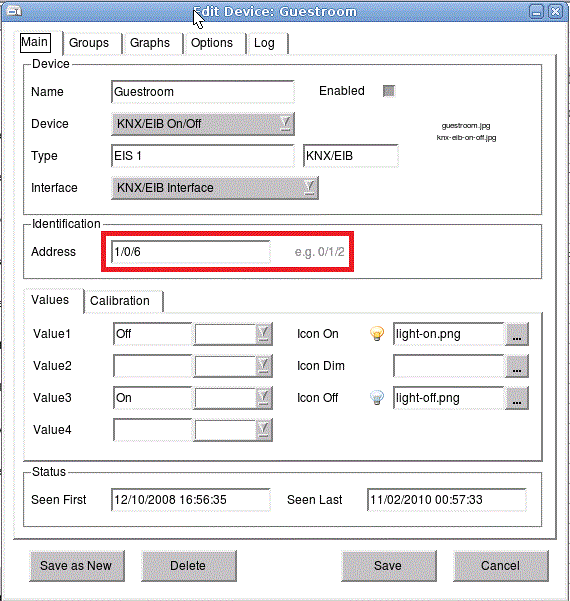Click the Save as New button
570x601 pixels.
click(x=76, y=566)
